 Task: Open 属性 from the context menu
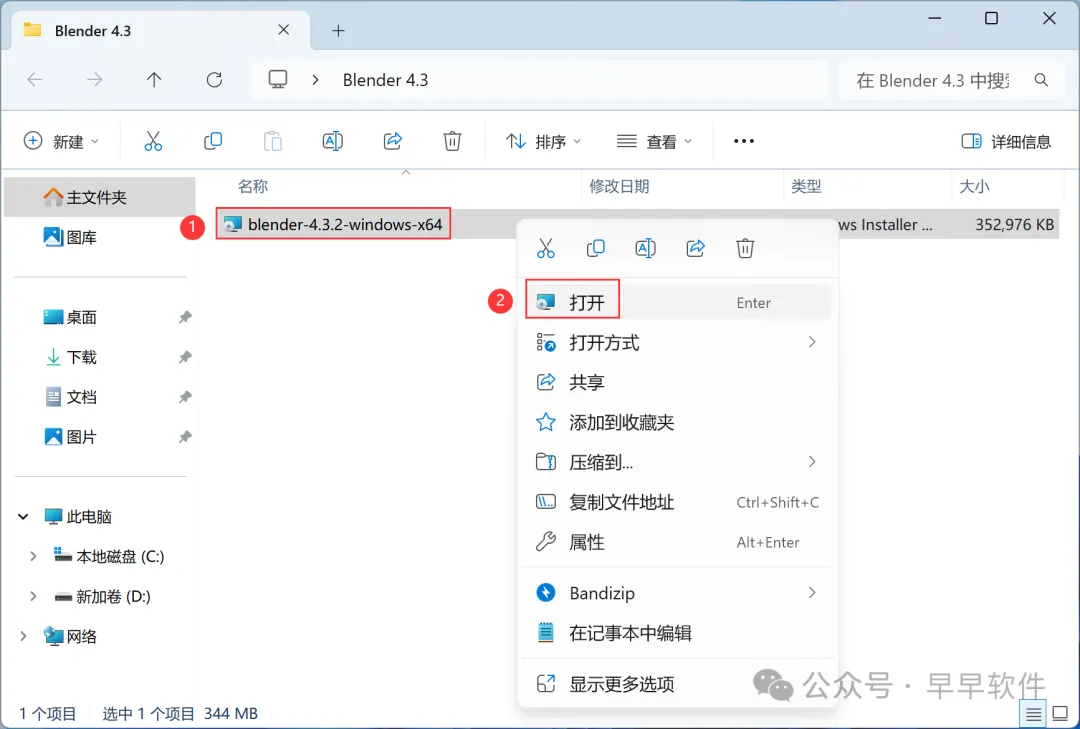click(677, 542)
